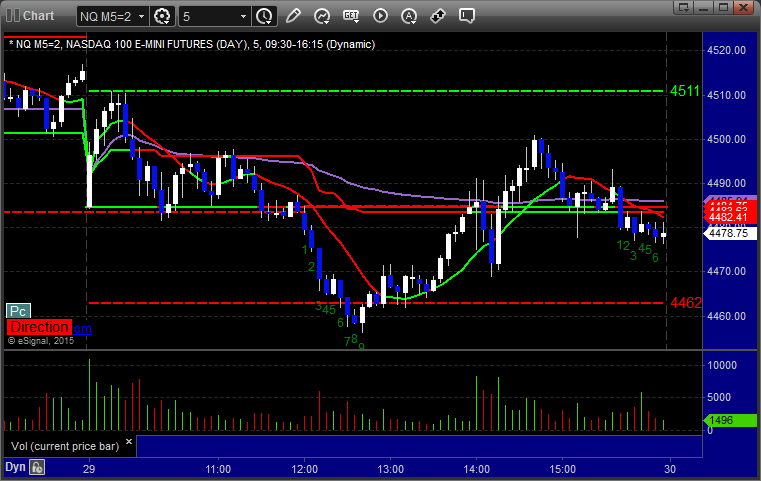Click the red Direction label

39,327
